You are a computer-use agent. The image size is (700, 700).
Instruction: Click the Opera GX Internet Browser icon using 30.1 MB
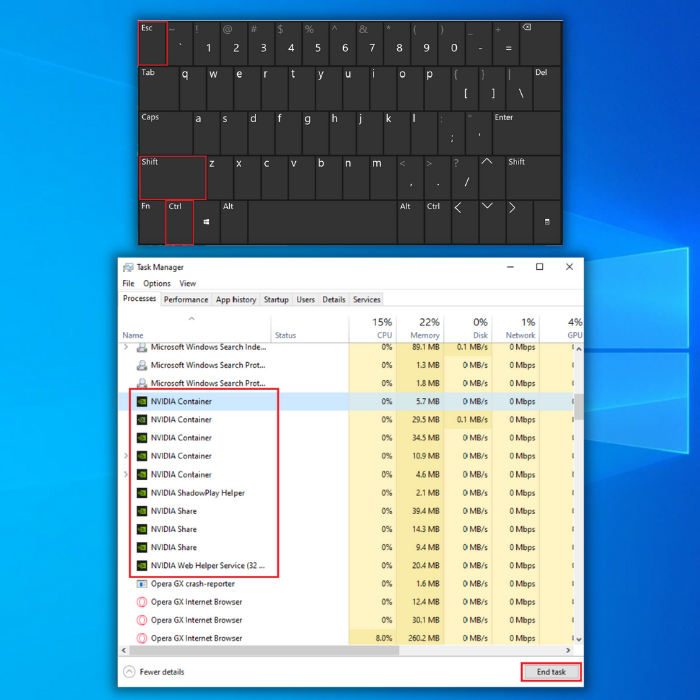point(142,620)
